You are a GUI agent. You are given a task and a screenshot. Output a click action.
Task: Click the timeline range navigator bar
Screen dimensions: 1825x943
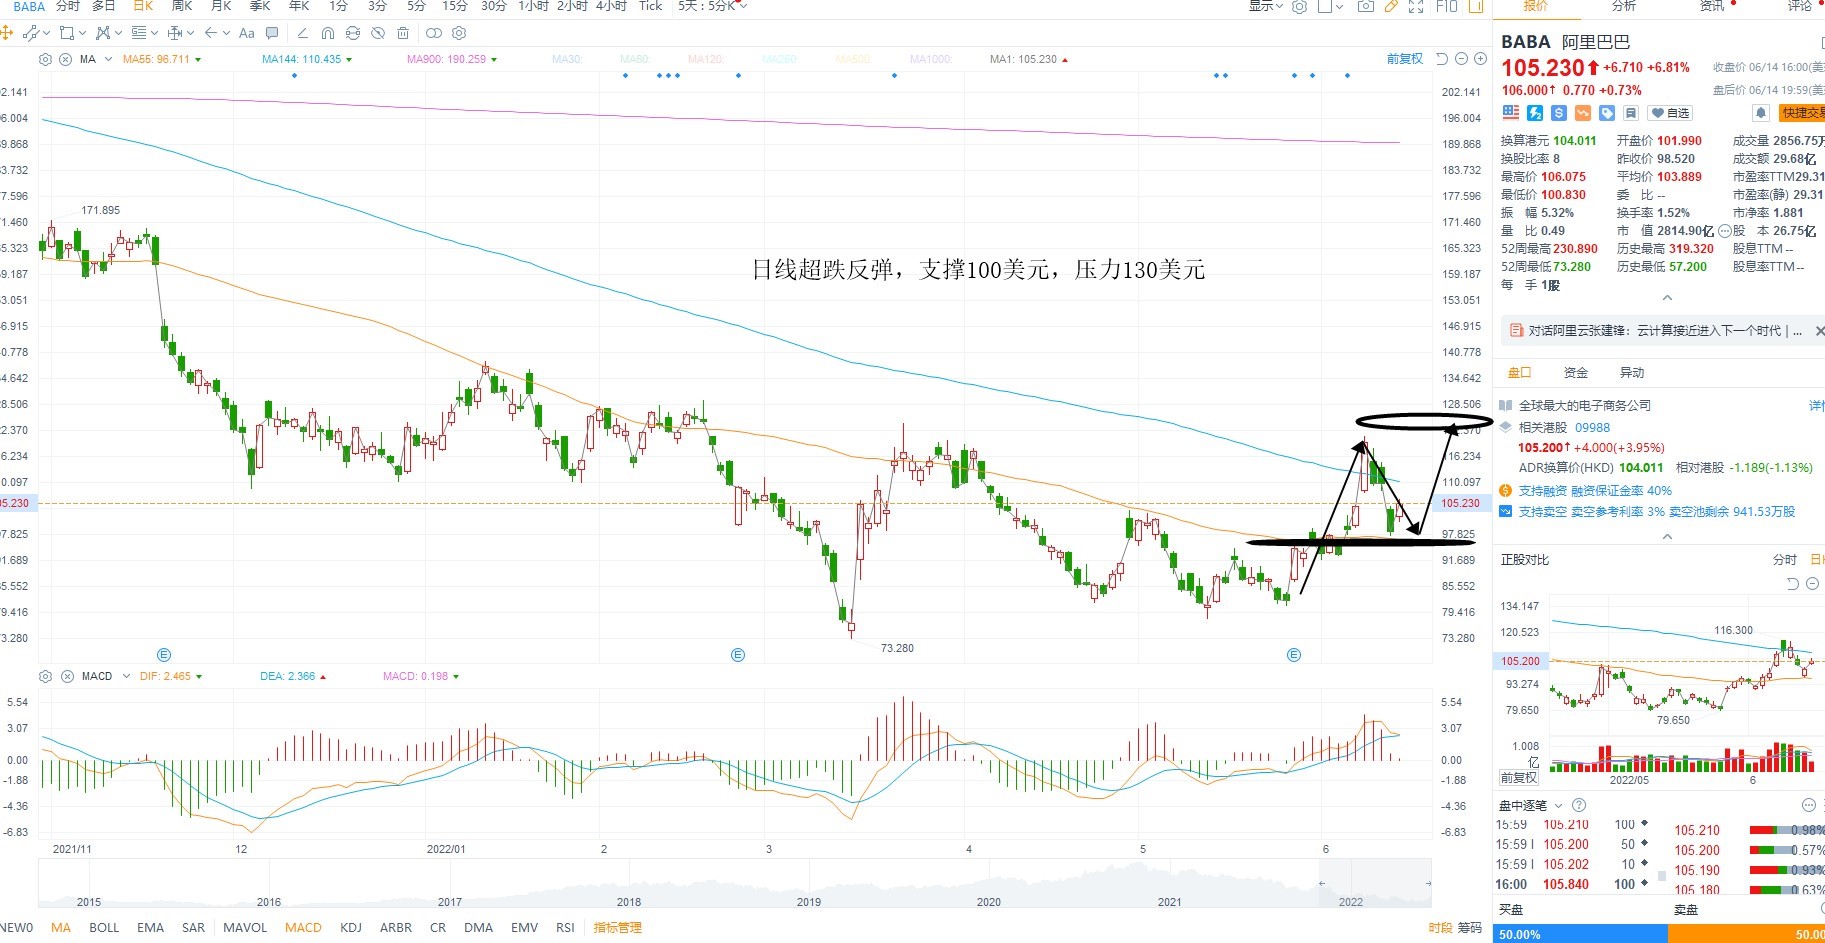[734, 883]
